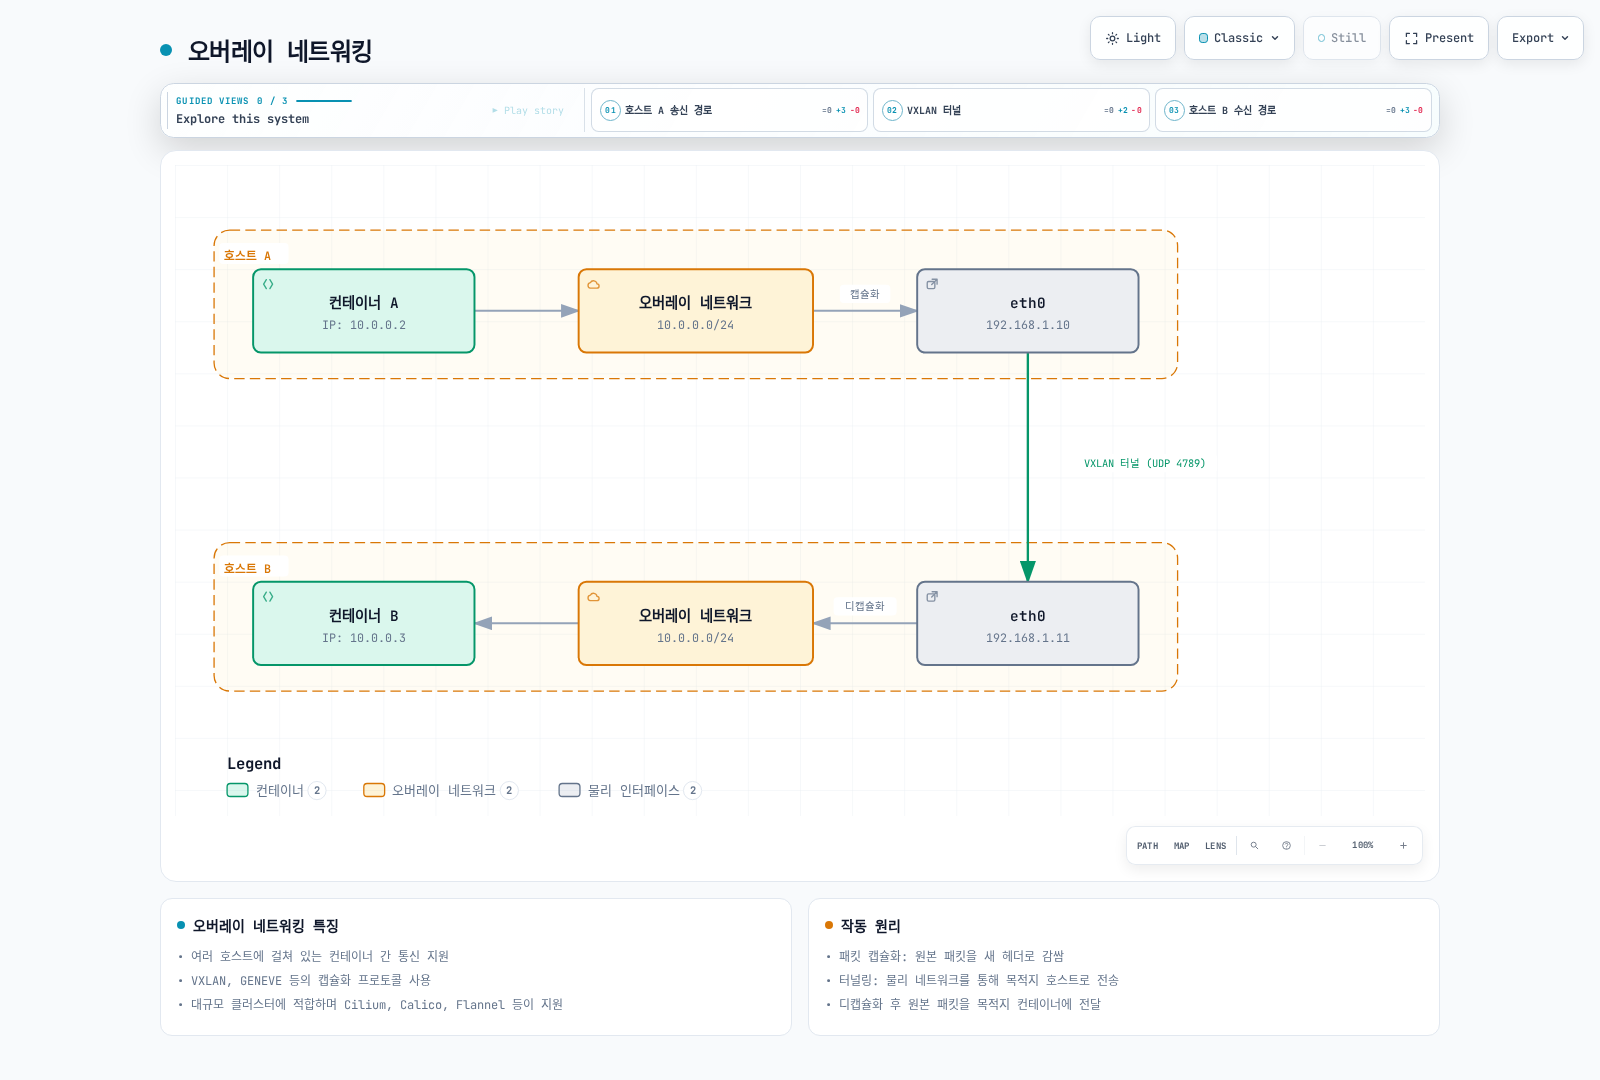
Task: Switch to MAP mode
Action: tap(1181, 846)
